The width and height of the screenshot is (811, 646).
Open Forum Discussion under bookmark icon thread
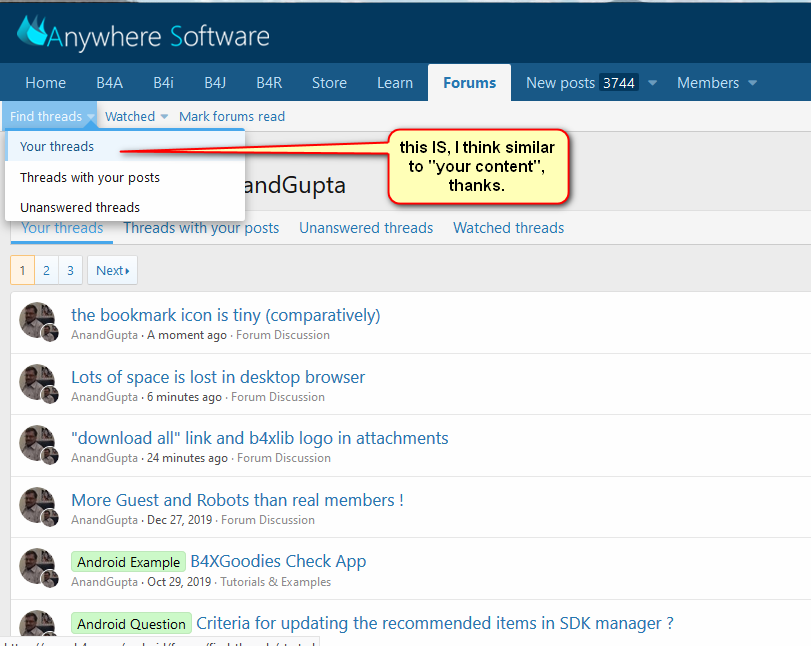pyautogui.click(x=283, y=335)
